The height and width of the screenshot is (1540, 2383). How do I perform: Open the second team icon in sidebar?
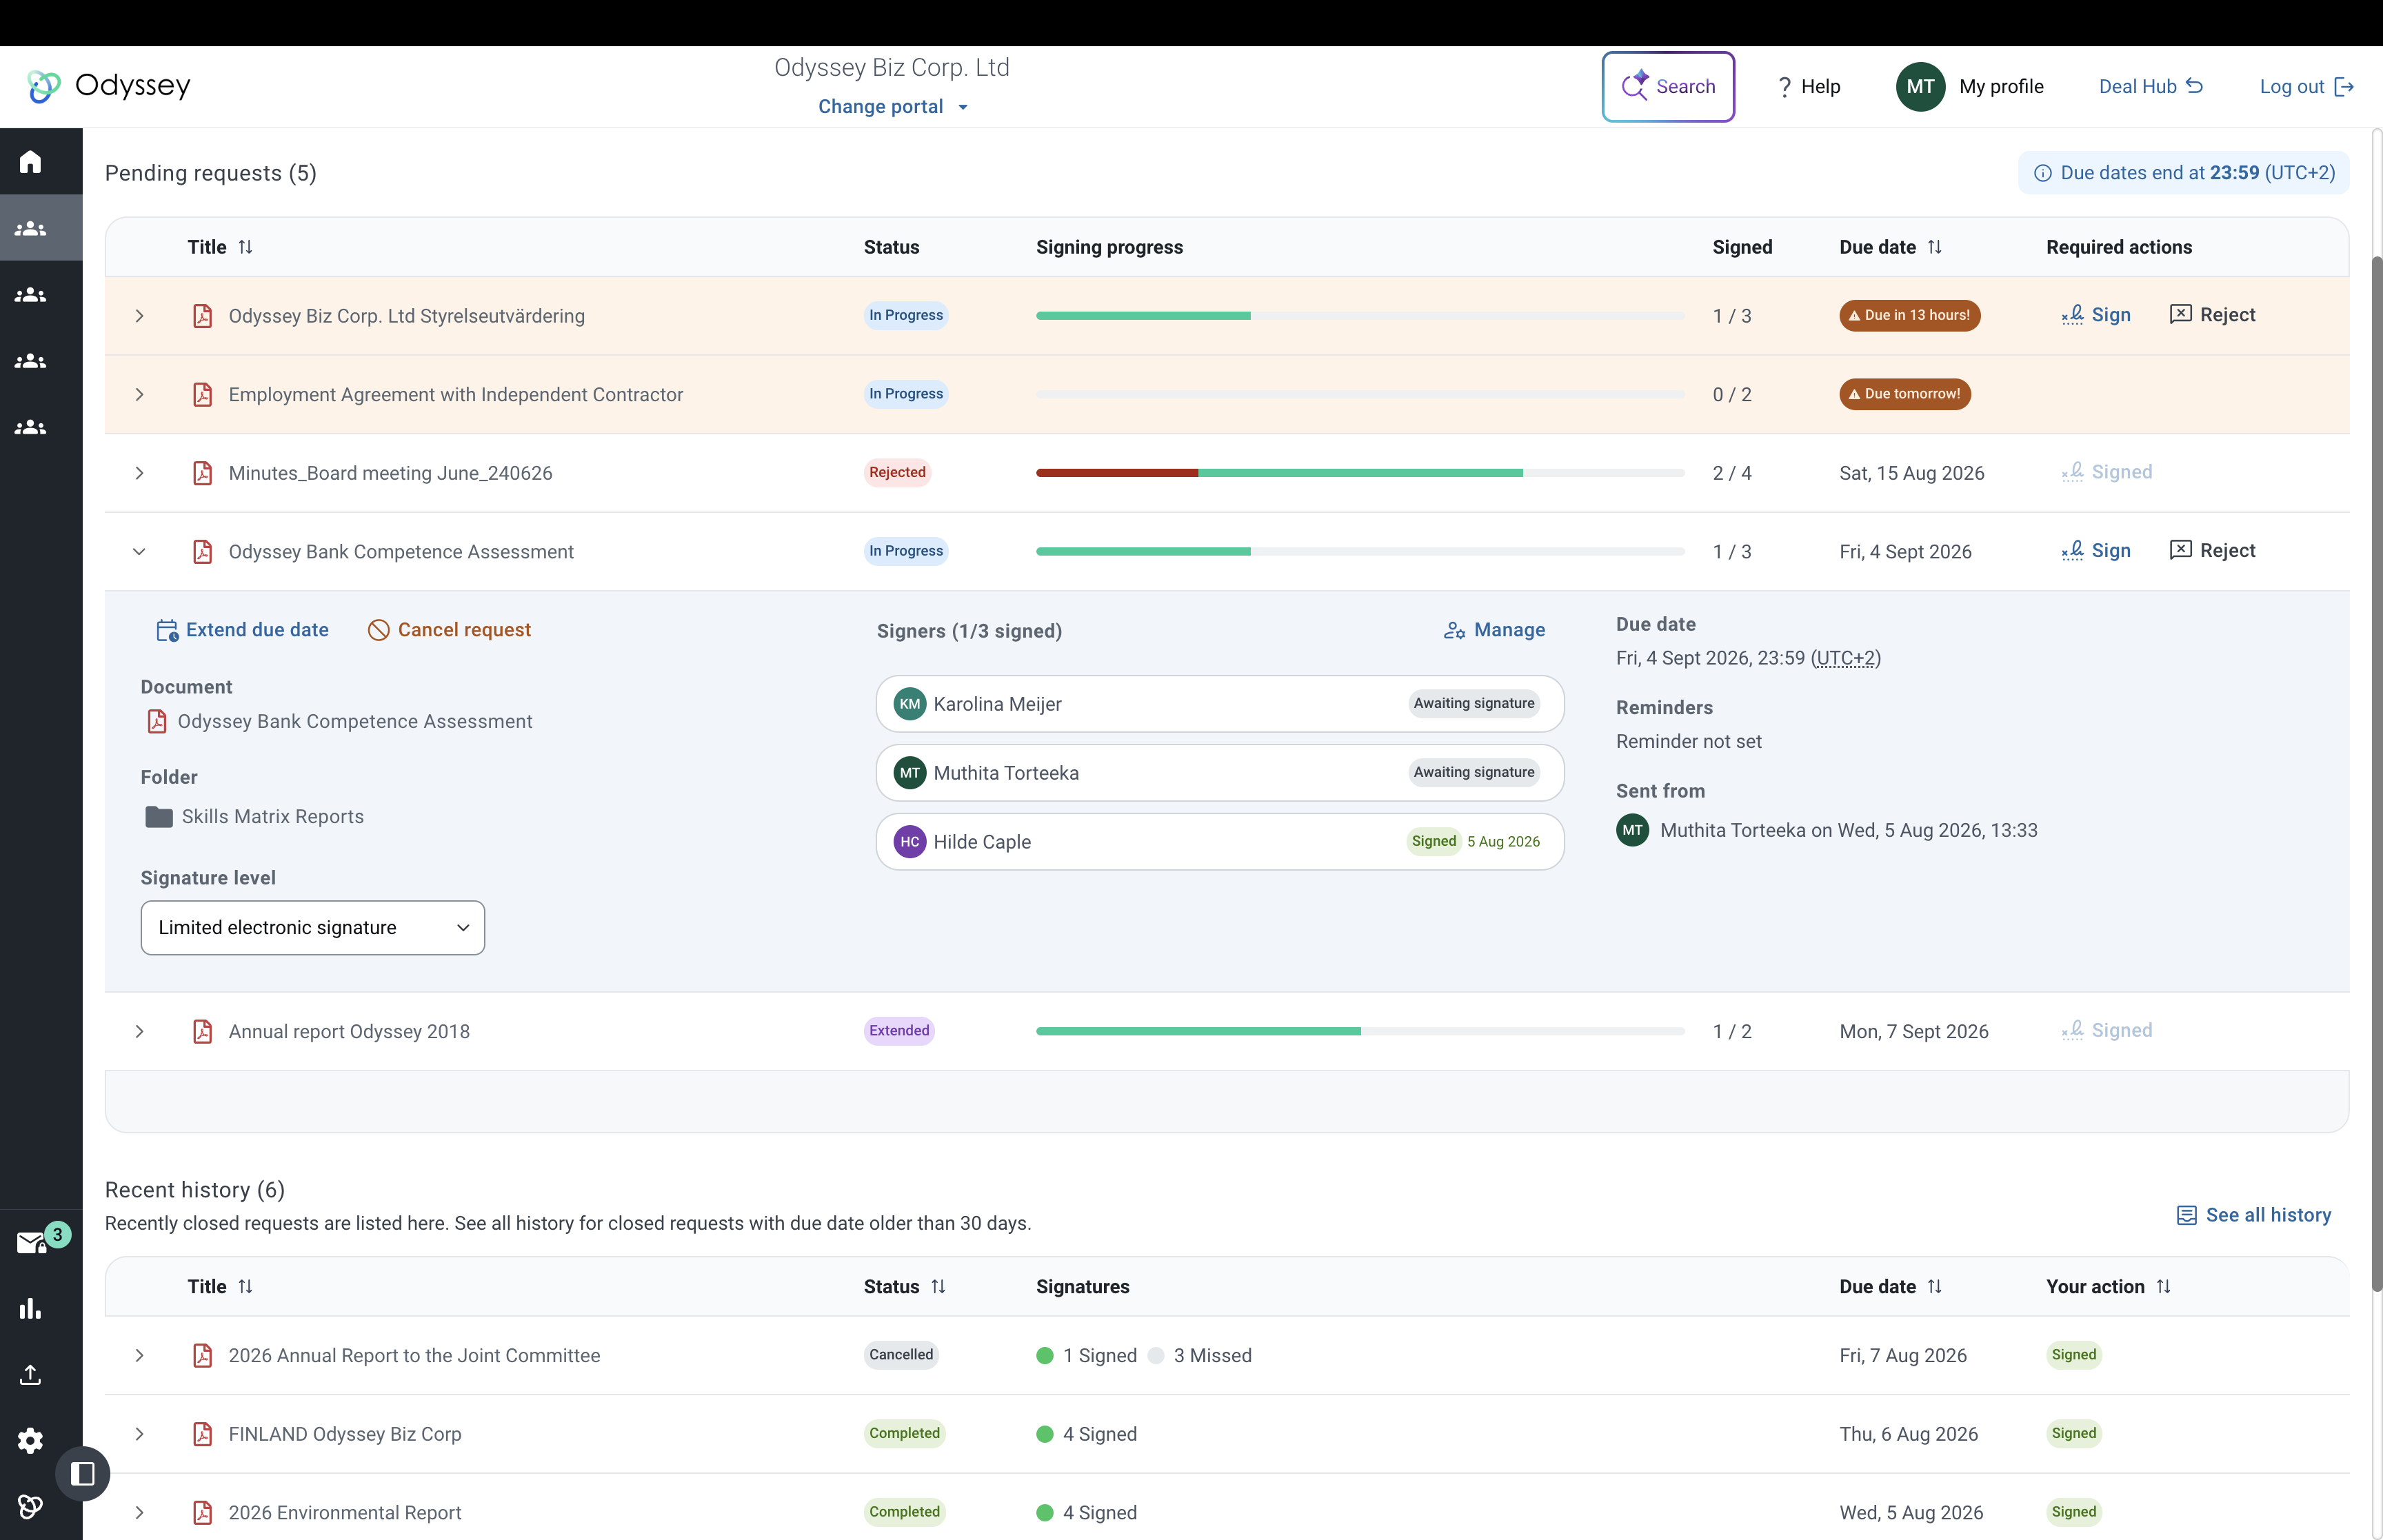tap(31, 295)
